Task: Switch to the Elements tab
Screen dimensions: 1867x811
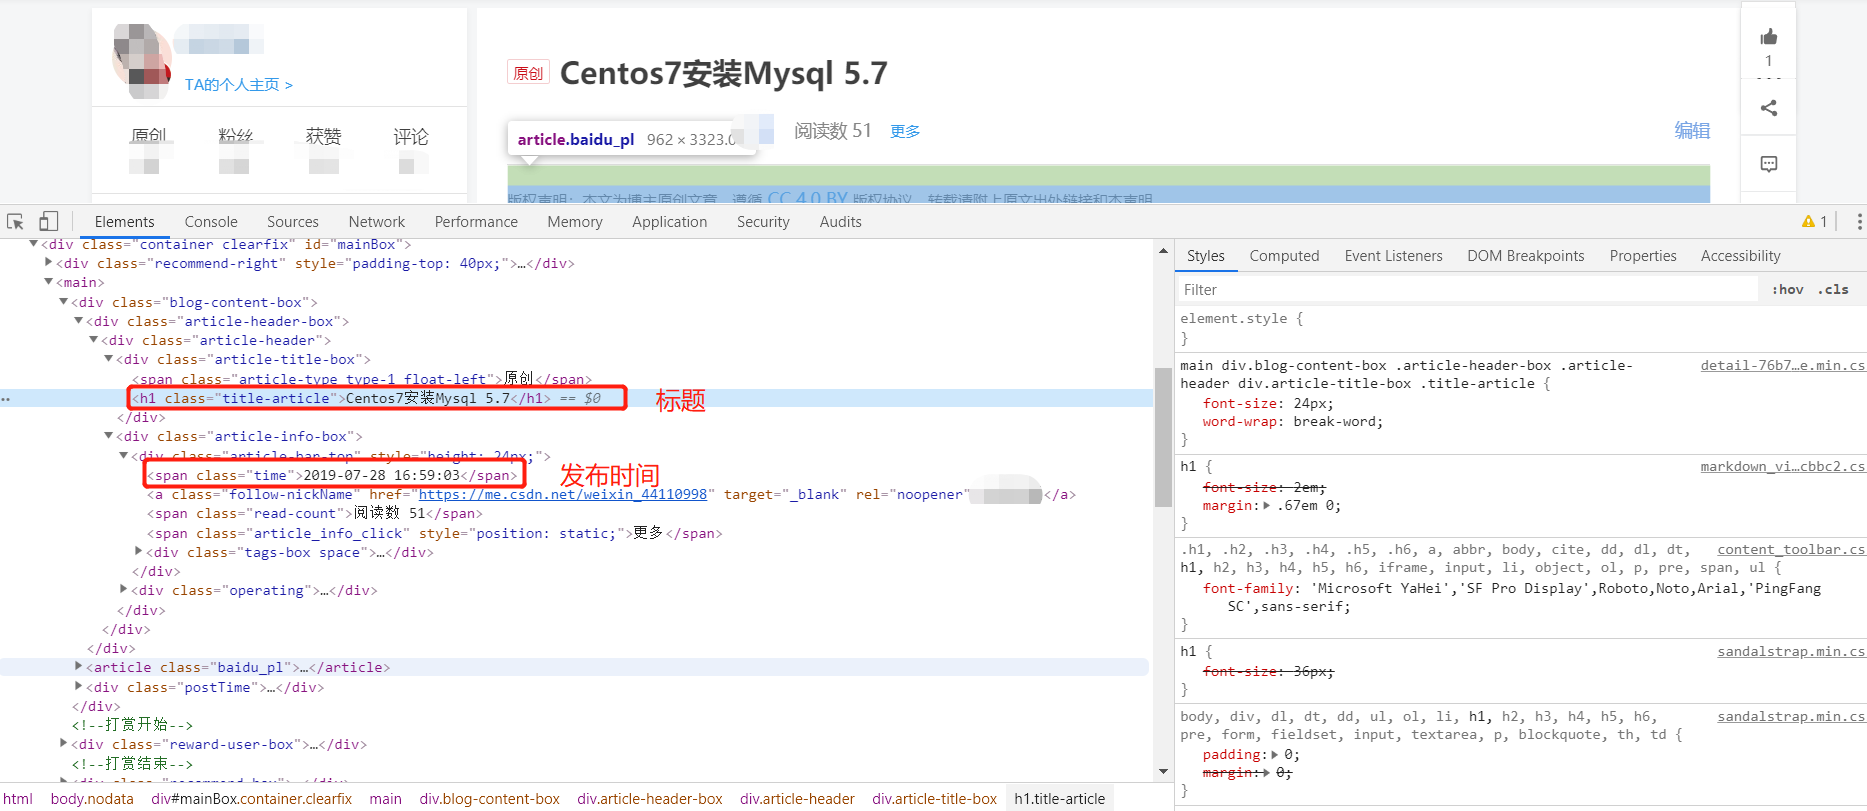Action: click(124, 222)
